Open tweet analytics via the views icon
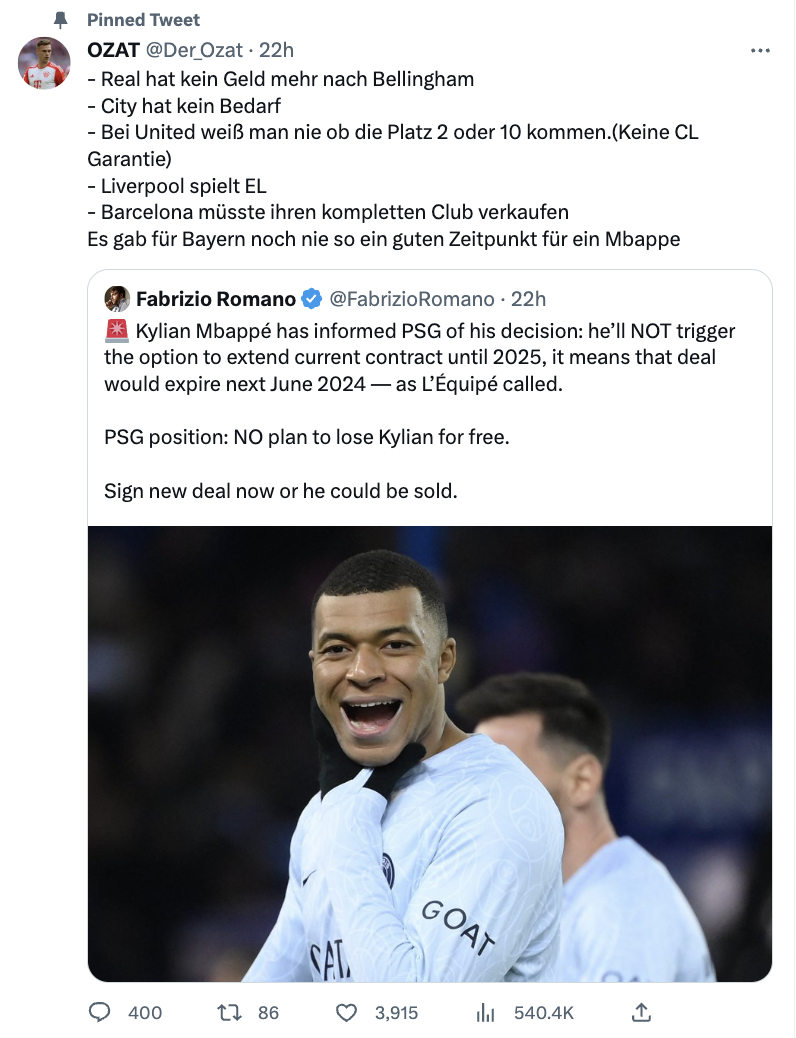The height and width of the screenshot is (1038, 796). pos(485,1013)
